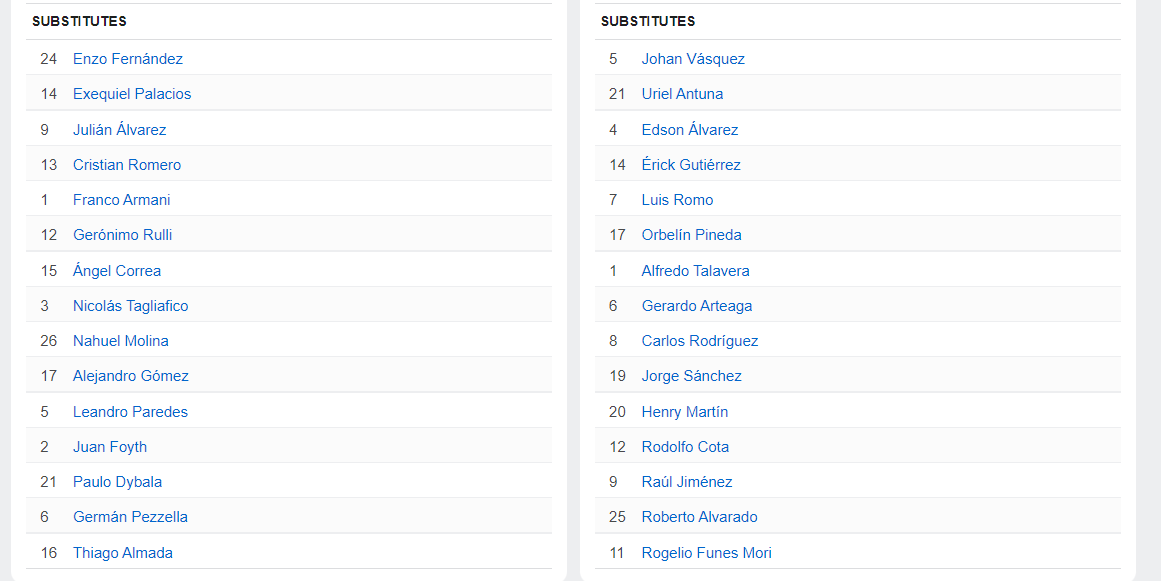
Task: Open Paulo Dybala link
Action: point(117,482)
